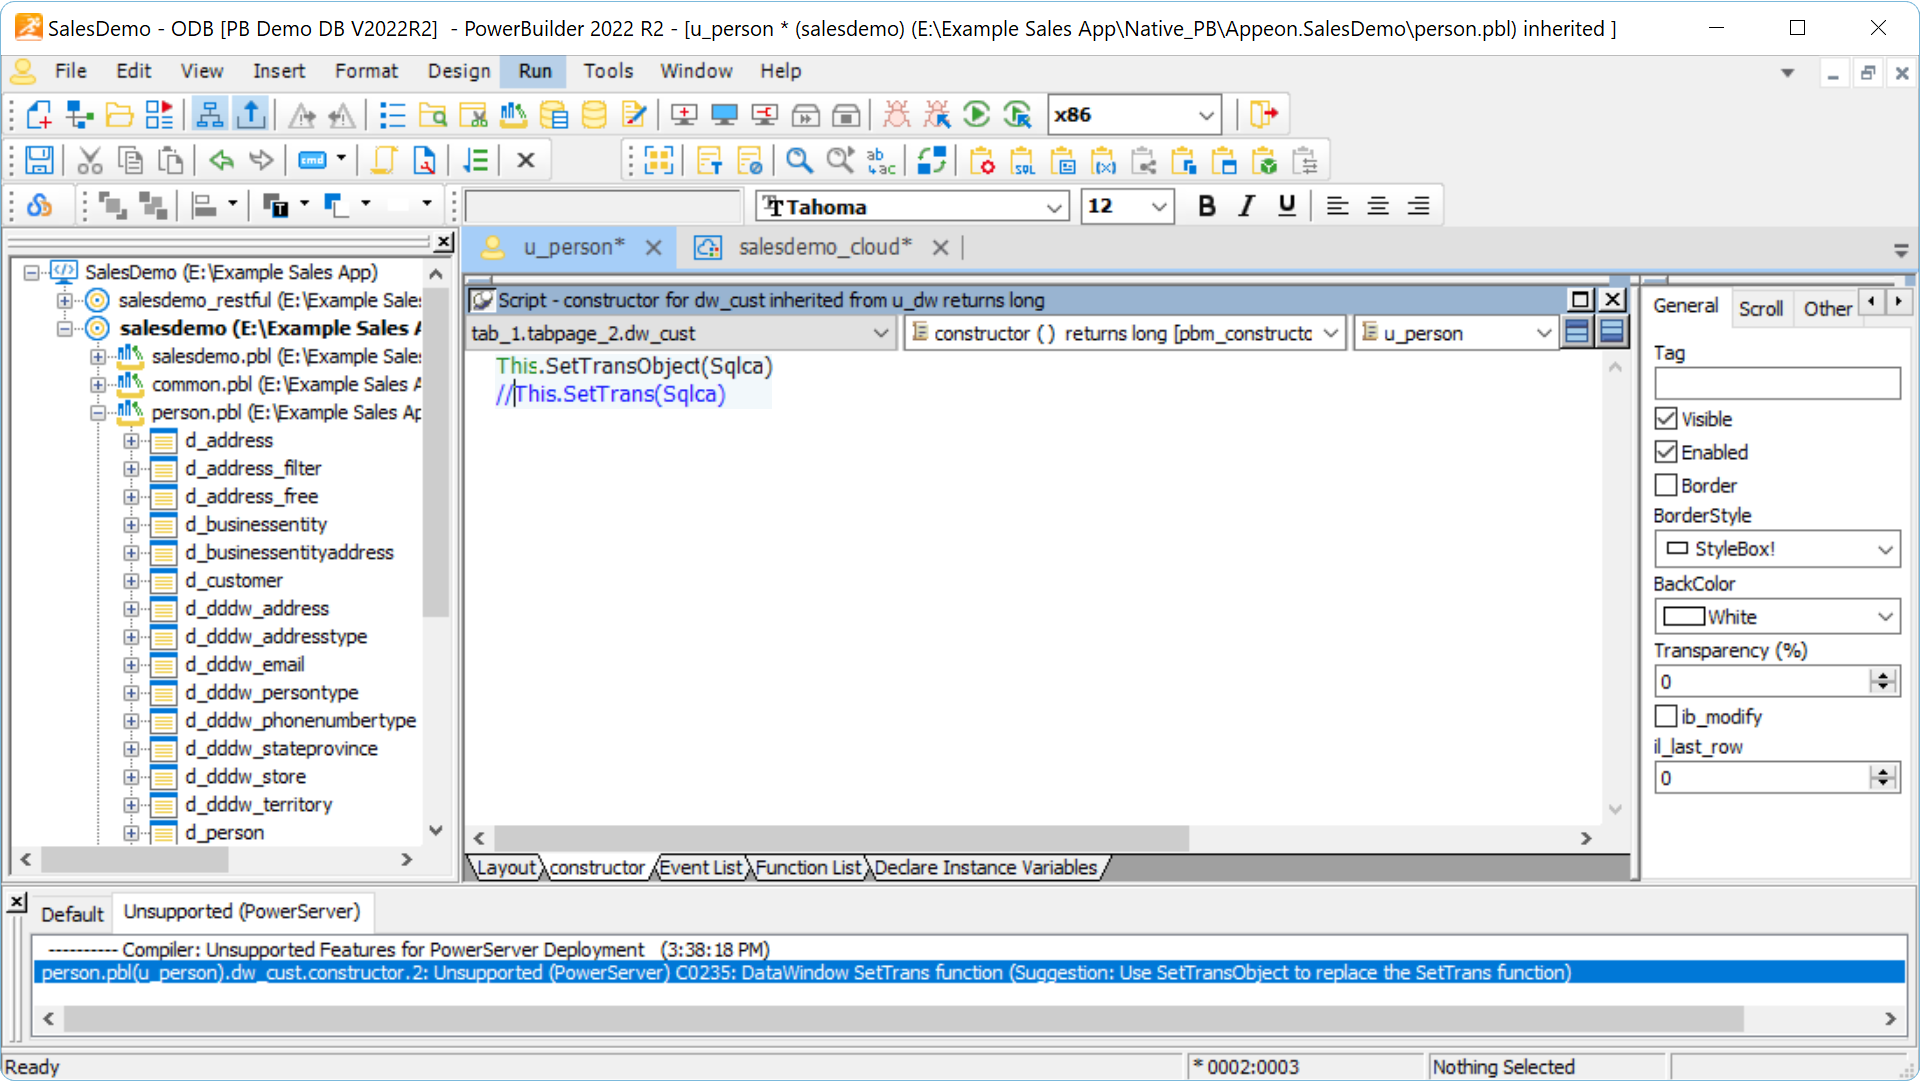Image resolution: width=1920 pixels, height=1081 pixels.
Task: Uncheck the Enabled checkbox
Action: (x=1666, y=452)
